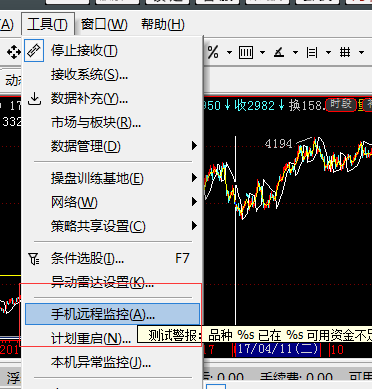Open 接收系统(S)... menu entry
This screenshot has width=372, height=389.
pos(112,75)
